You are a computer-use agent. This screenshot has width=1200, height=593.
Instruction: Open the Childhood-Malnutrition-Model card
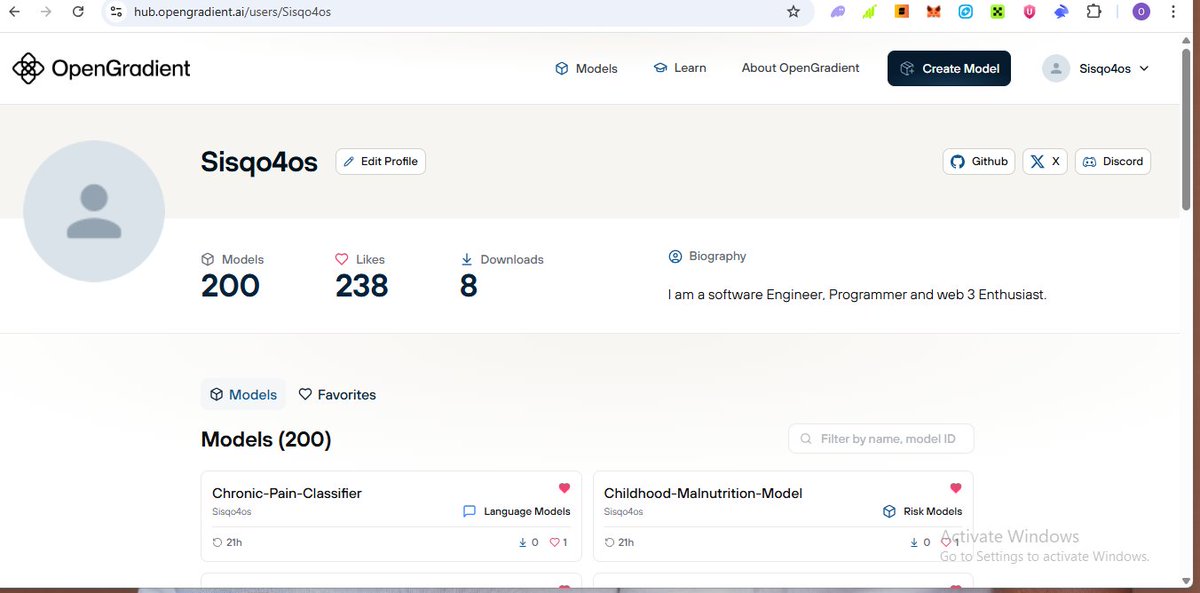(x=783, y=516)
